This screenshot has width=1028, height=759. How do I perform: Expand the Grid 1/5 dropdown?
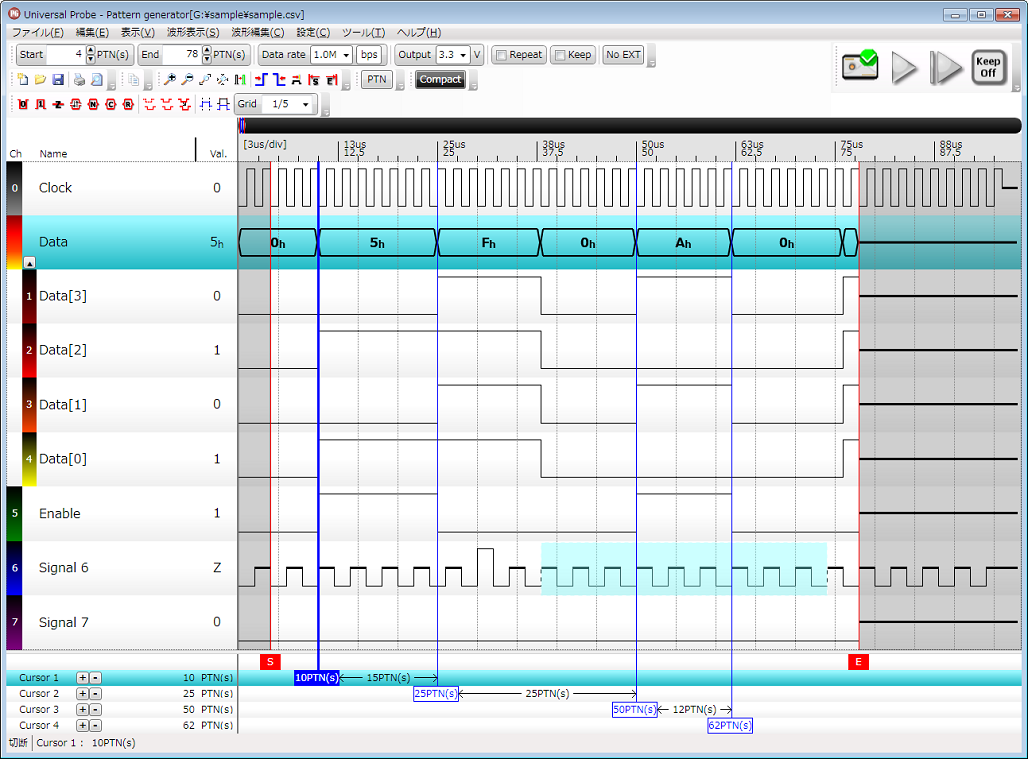pos(291,104)
